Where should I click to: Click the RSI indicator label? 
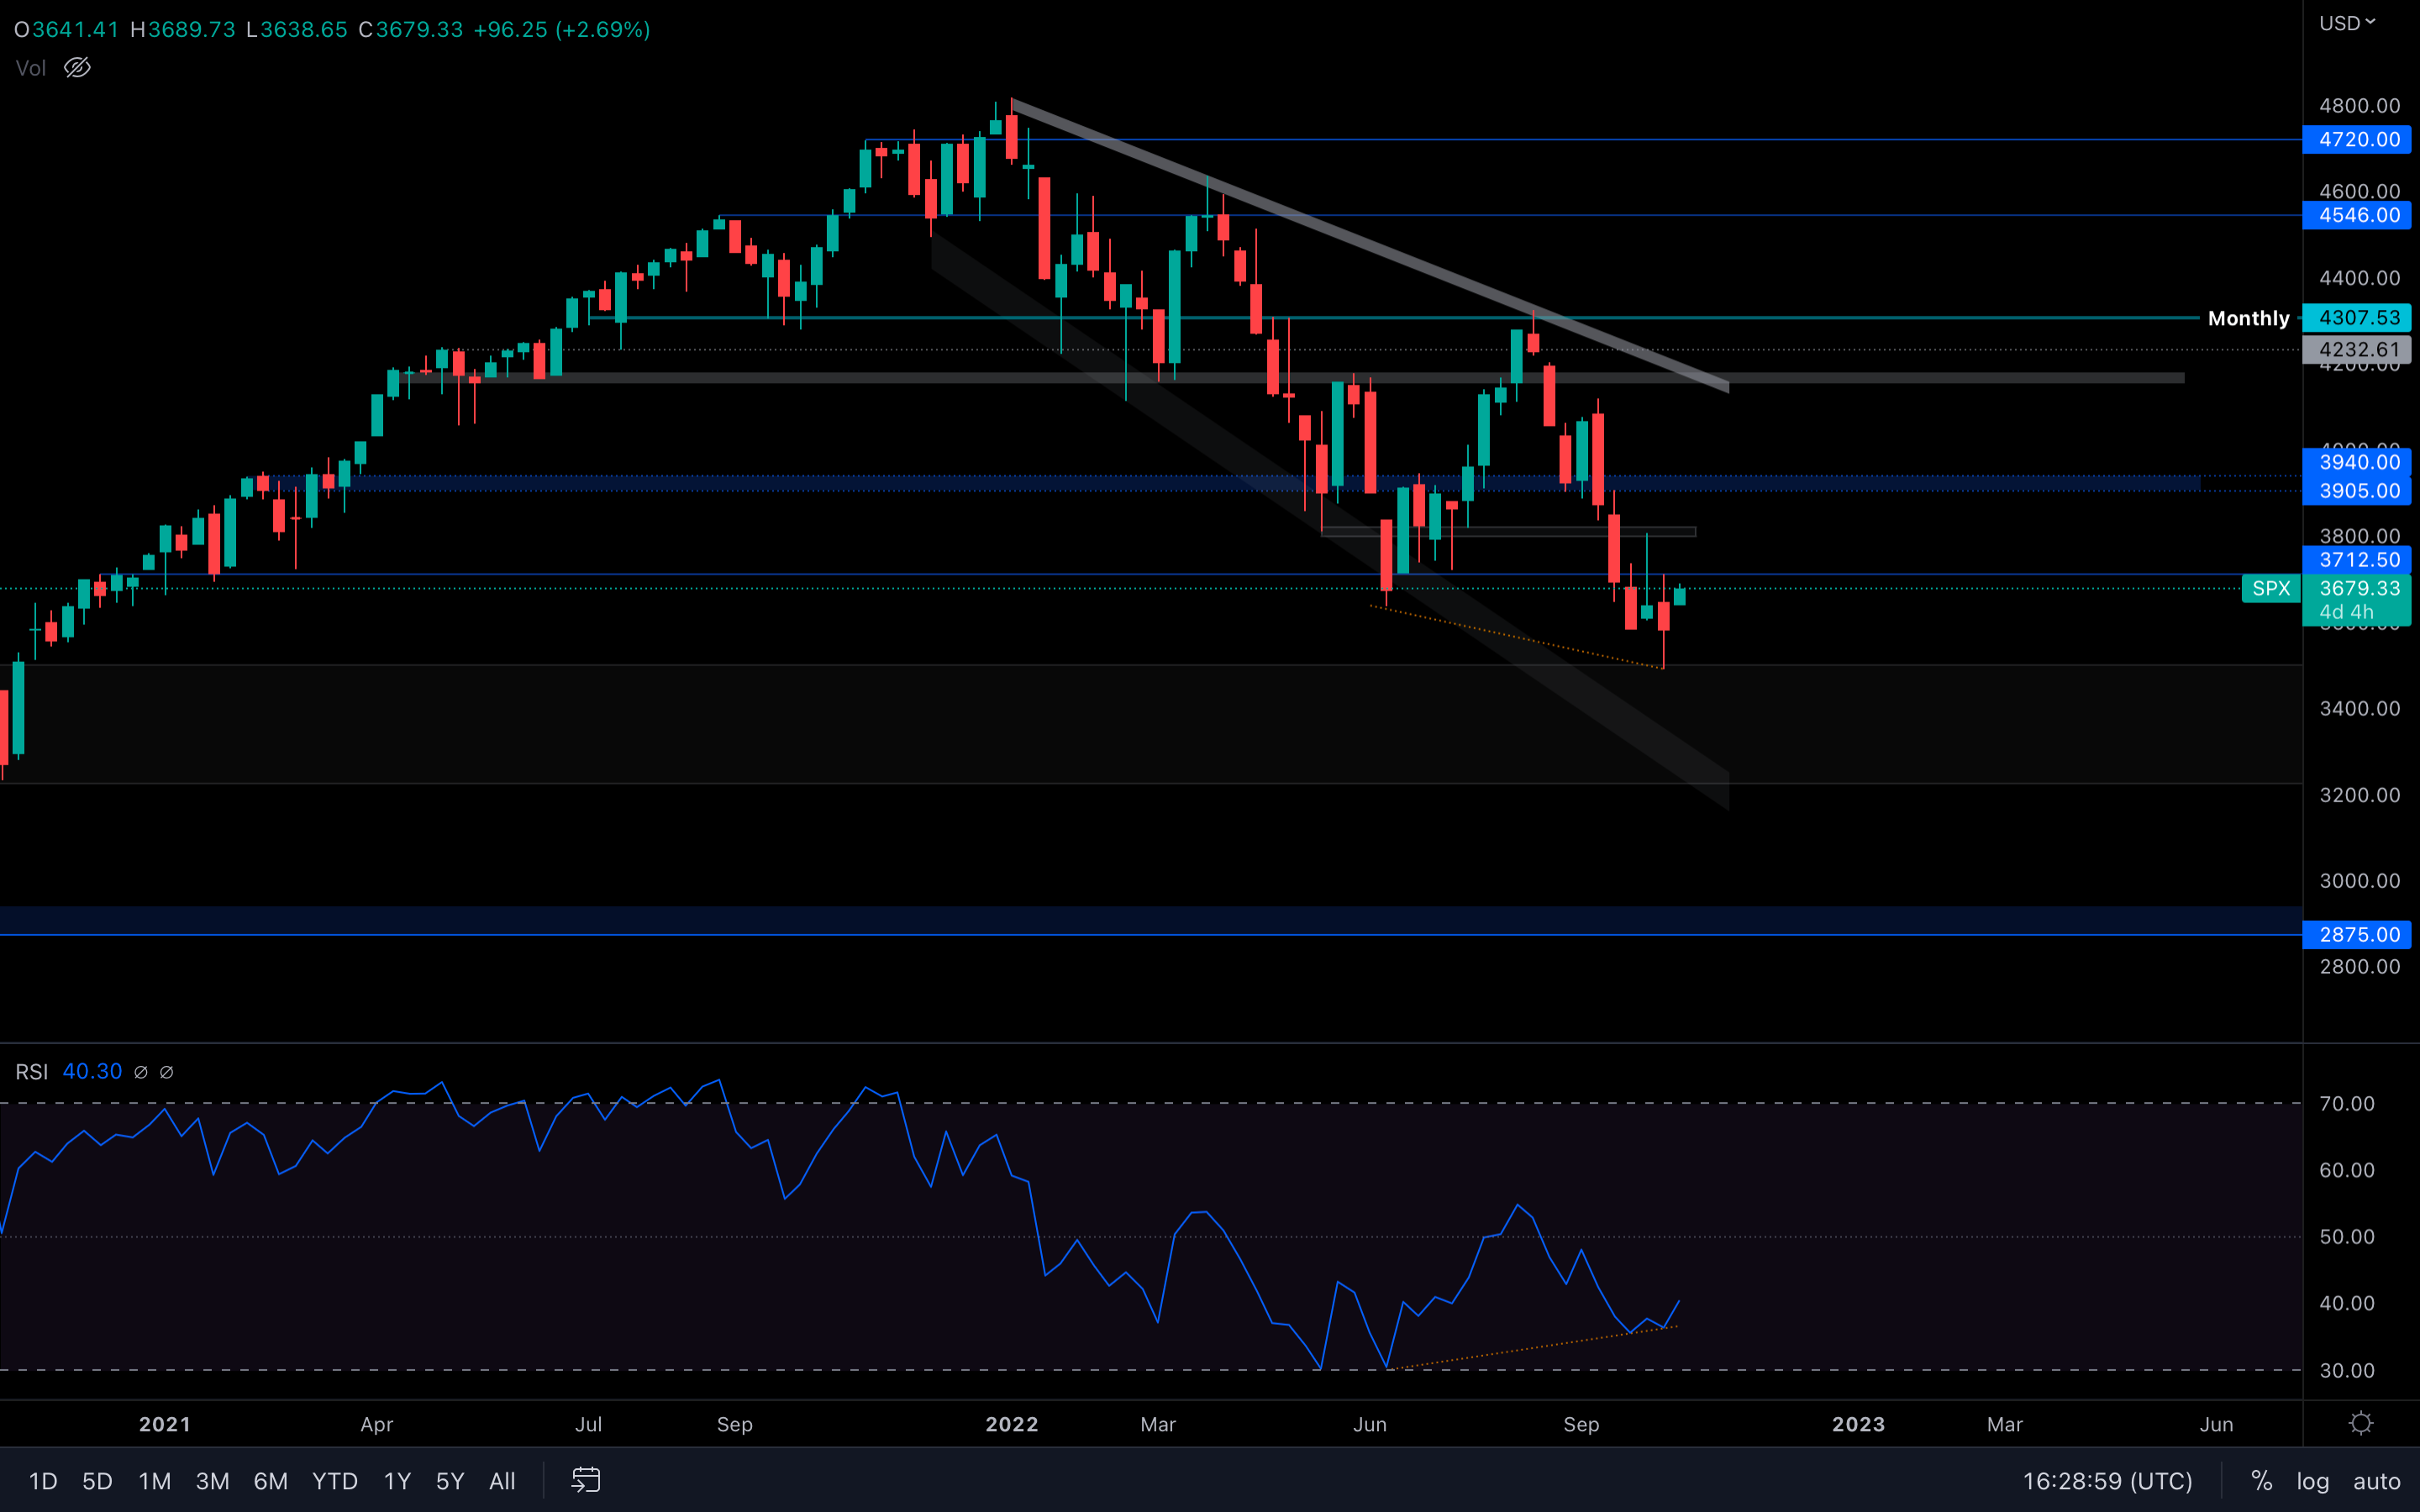click(x=32, y=1072)
